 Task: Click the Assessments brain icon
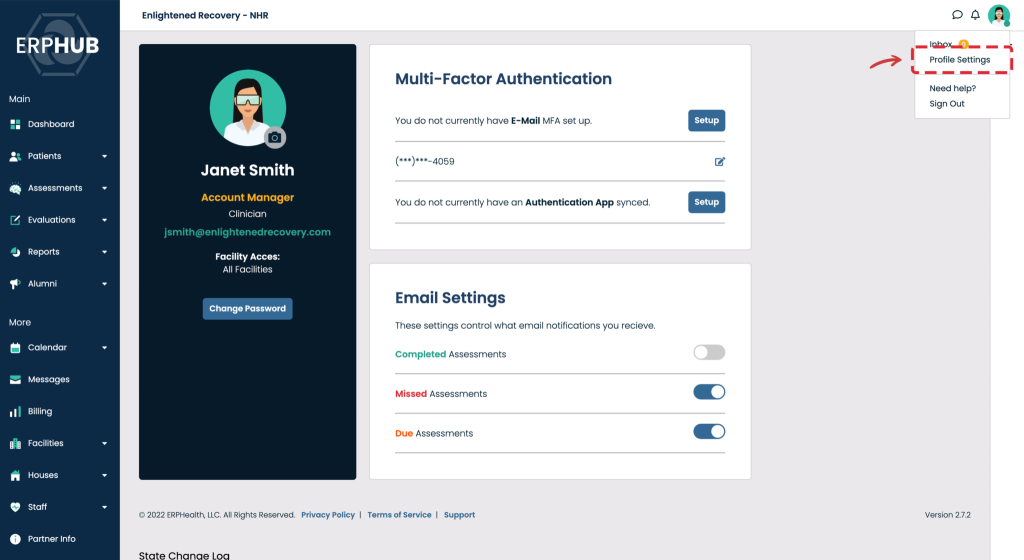15,188
